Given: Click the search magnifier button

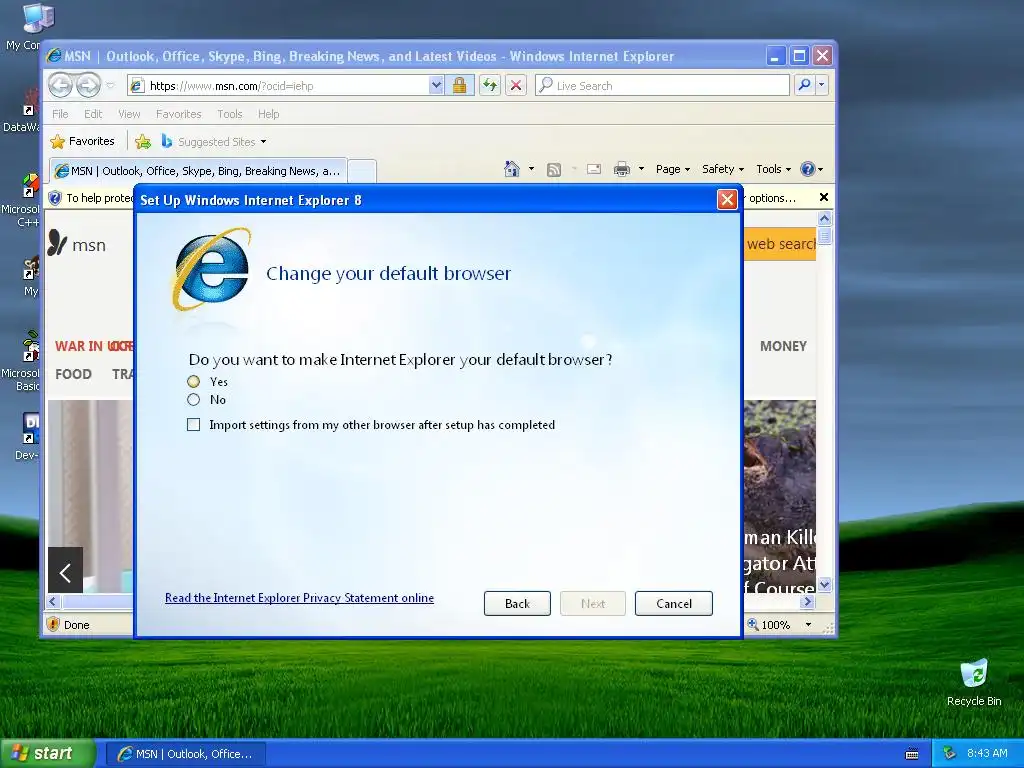Looking at the screenshot, I should click(x=805, y=86).
